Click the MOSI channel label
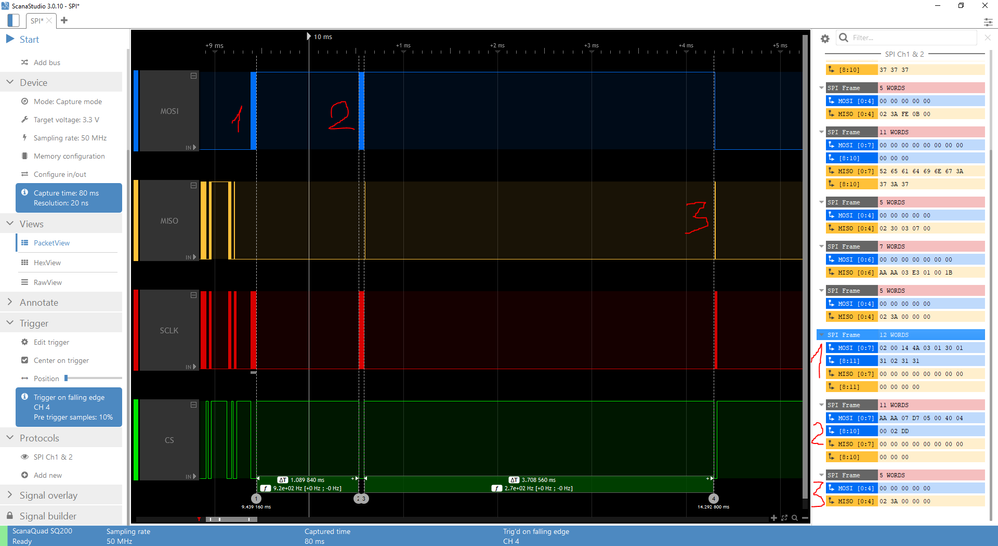 pyautogui.click(x=169, y=111)
